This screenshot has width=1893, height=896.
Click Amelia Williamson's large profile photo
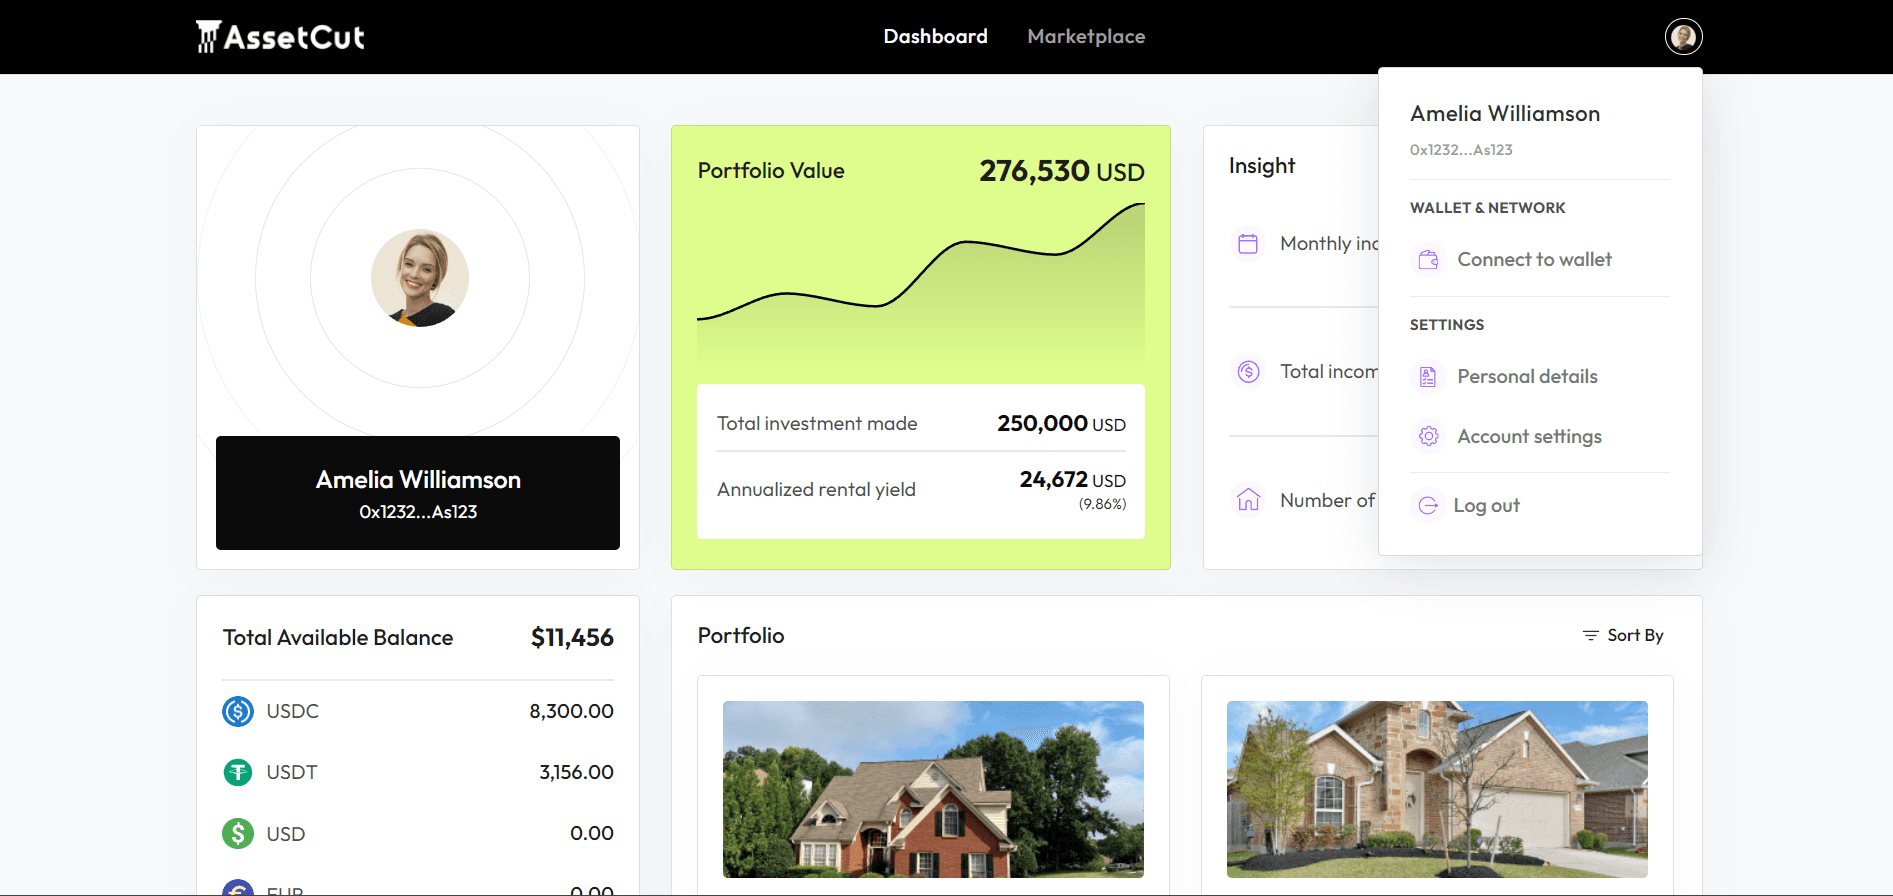pos(420,278)
